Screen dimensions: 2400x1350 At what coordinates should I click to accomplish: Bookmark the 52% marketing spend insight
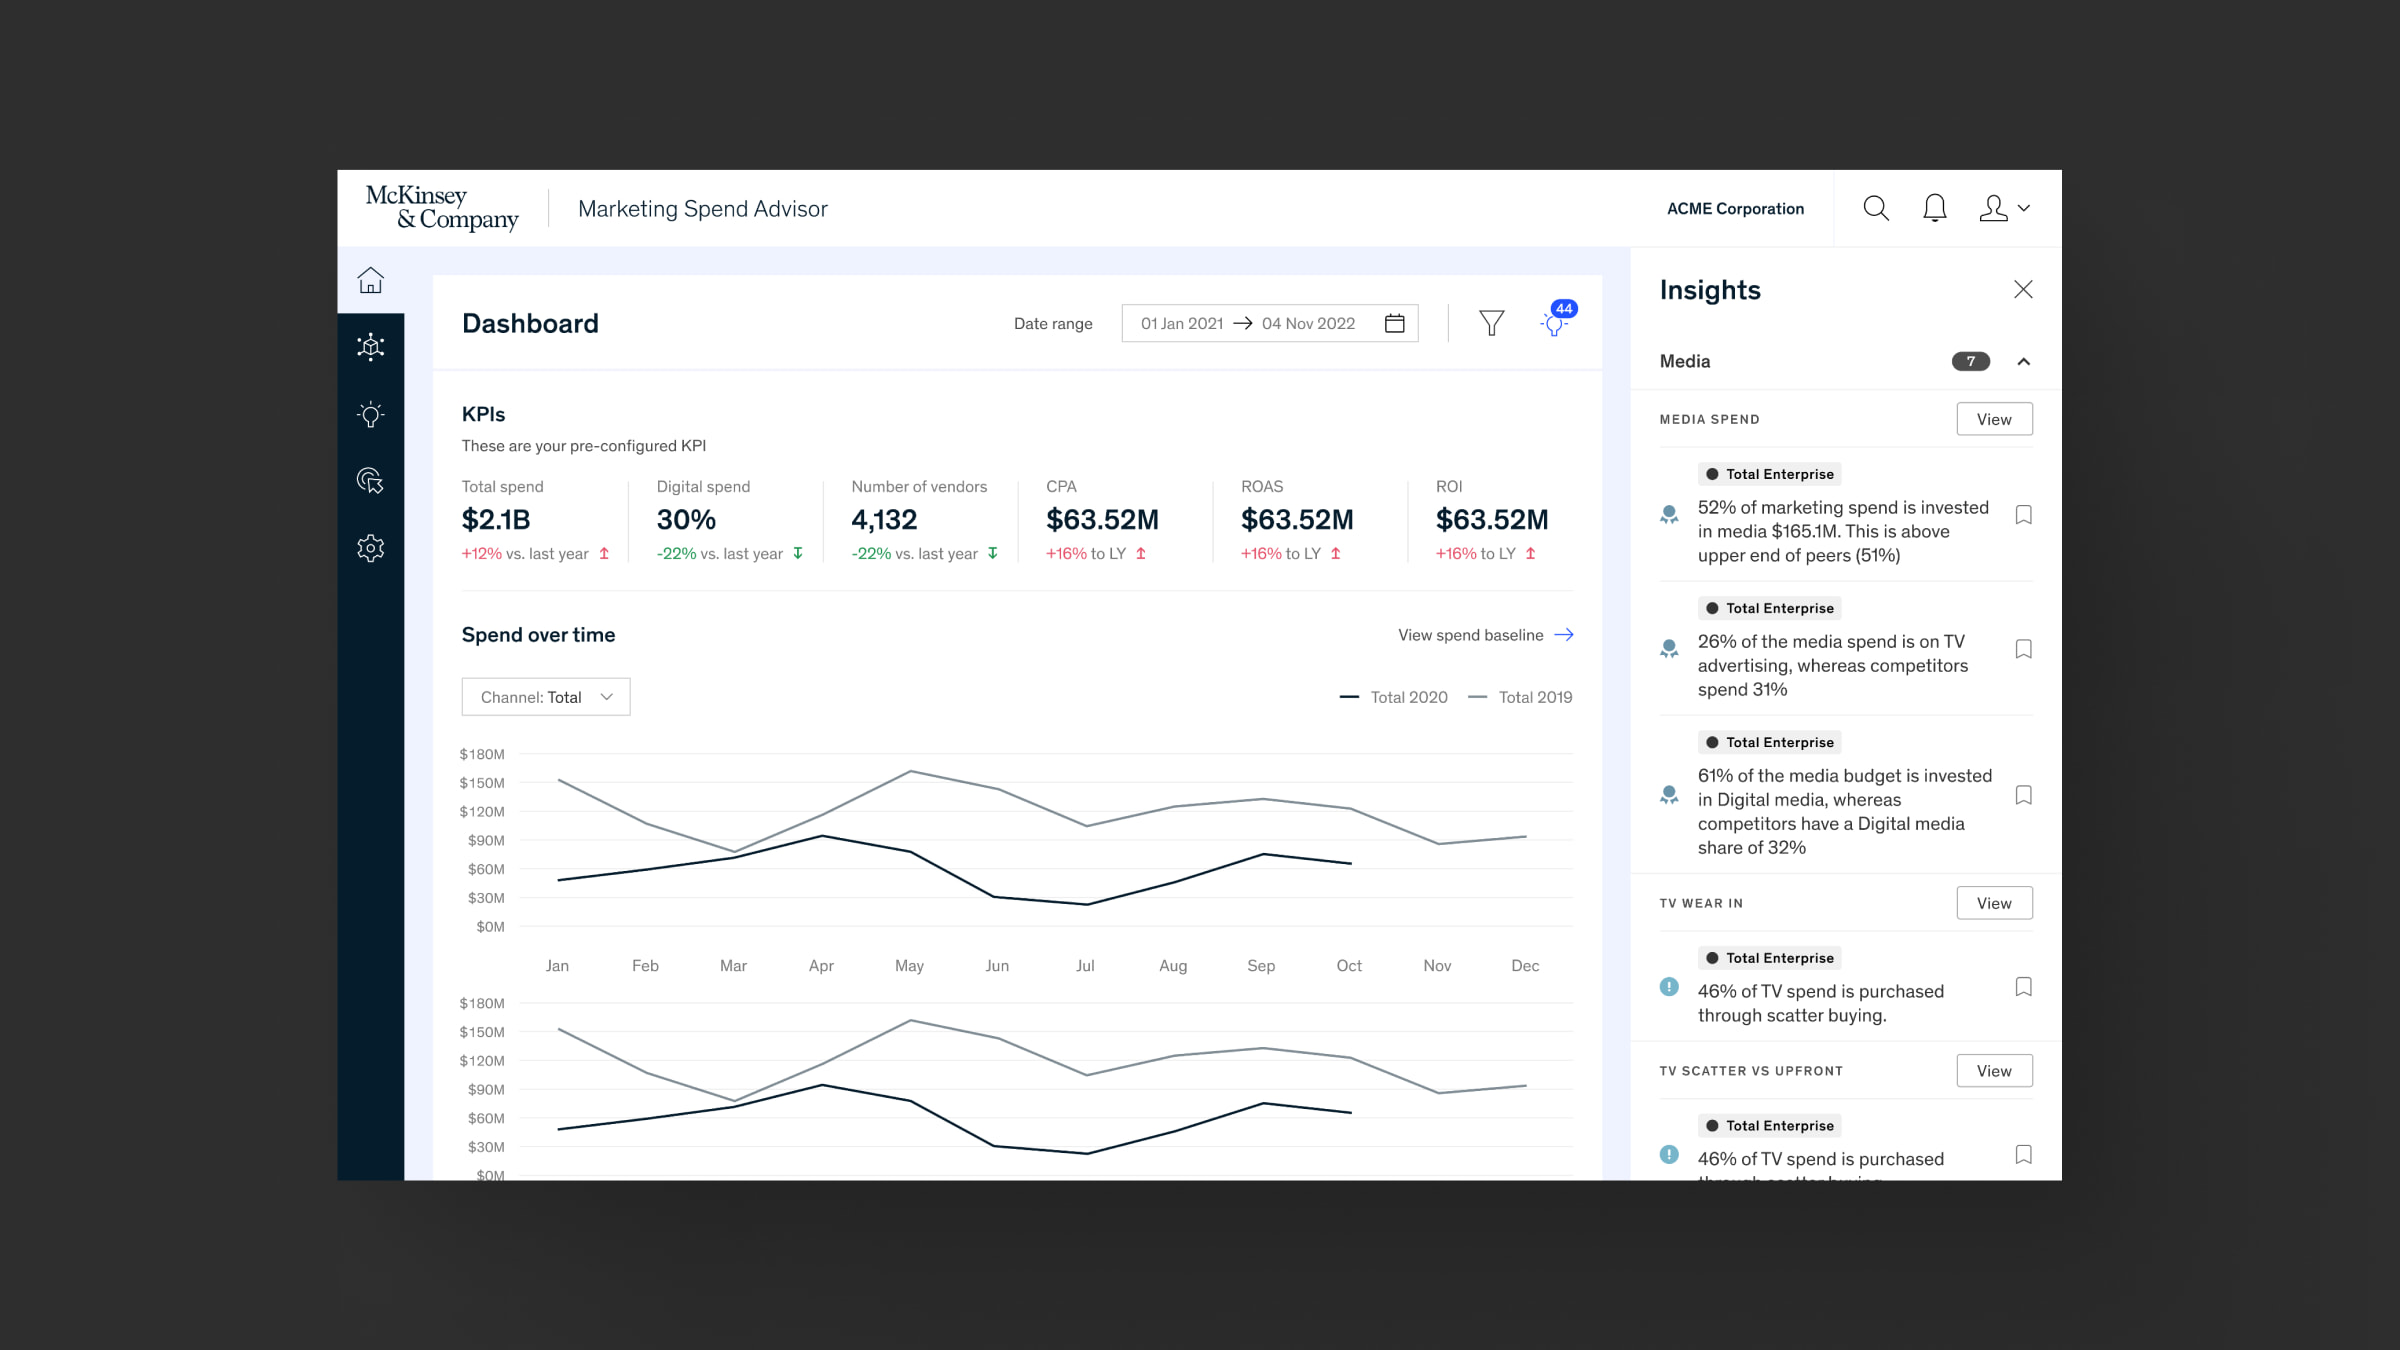coord(2023,515)
